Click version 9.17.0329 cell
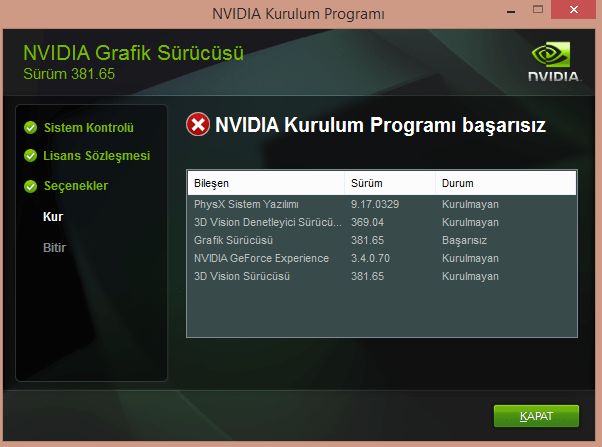602x447 pixels. pyautogui.click(x=375, y=204)
